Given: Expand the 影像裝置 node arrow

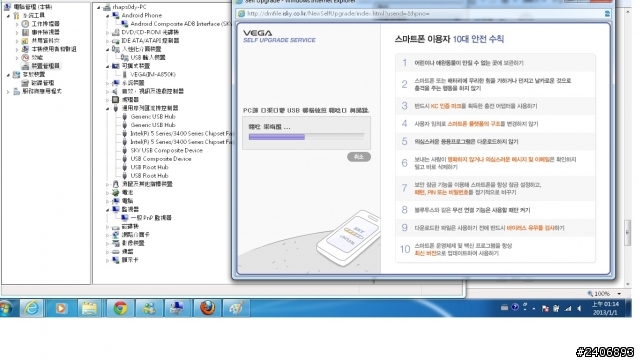Looking at the screenshot, I should pyautogui.click(x=108, y=243).
